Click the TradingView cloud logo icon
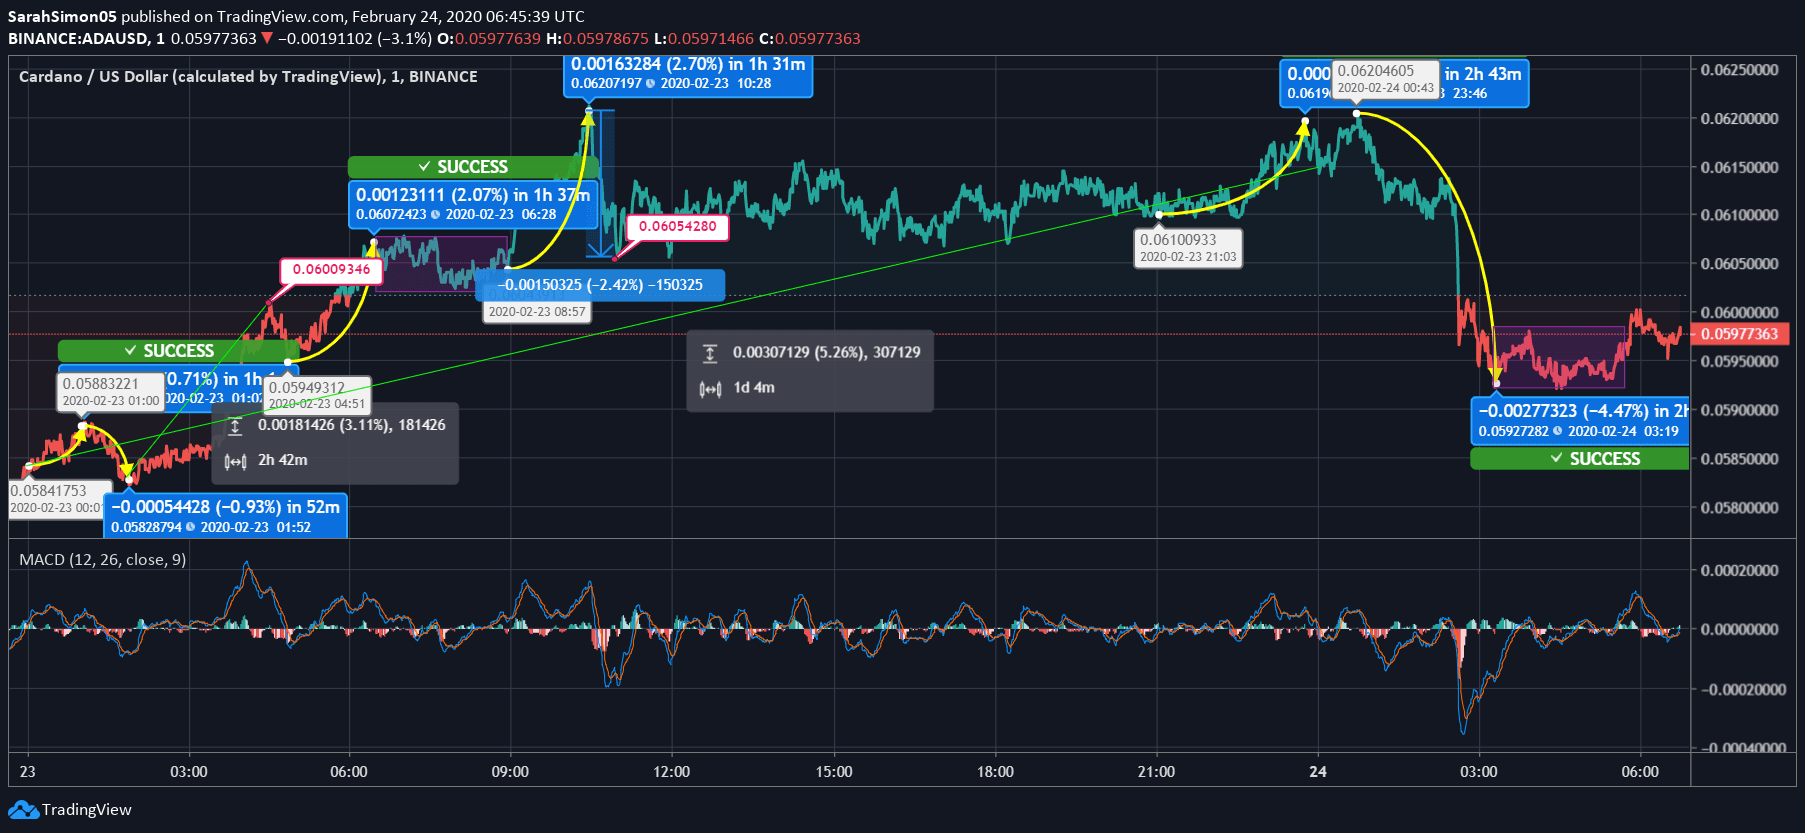Viewport: 1805px width, 833px height. click(x=23, y=809)
